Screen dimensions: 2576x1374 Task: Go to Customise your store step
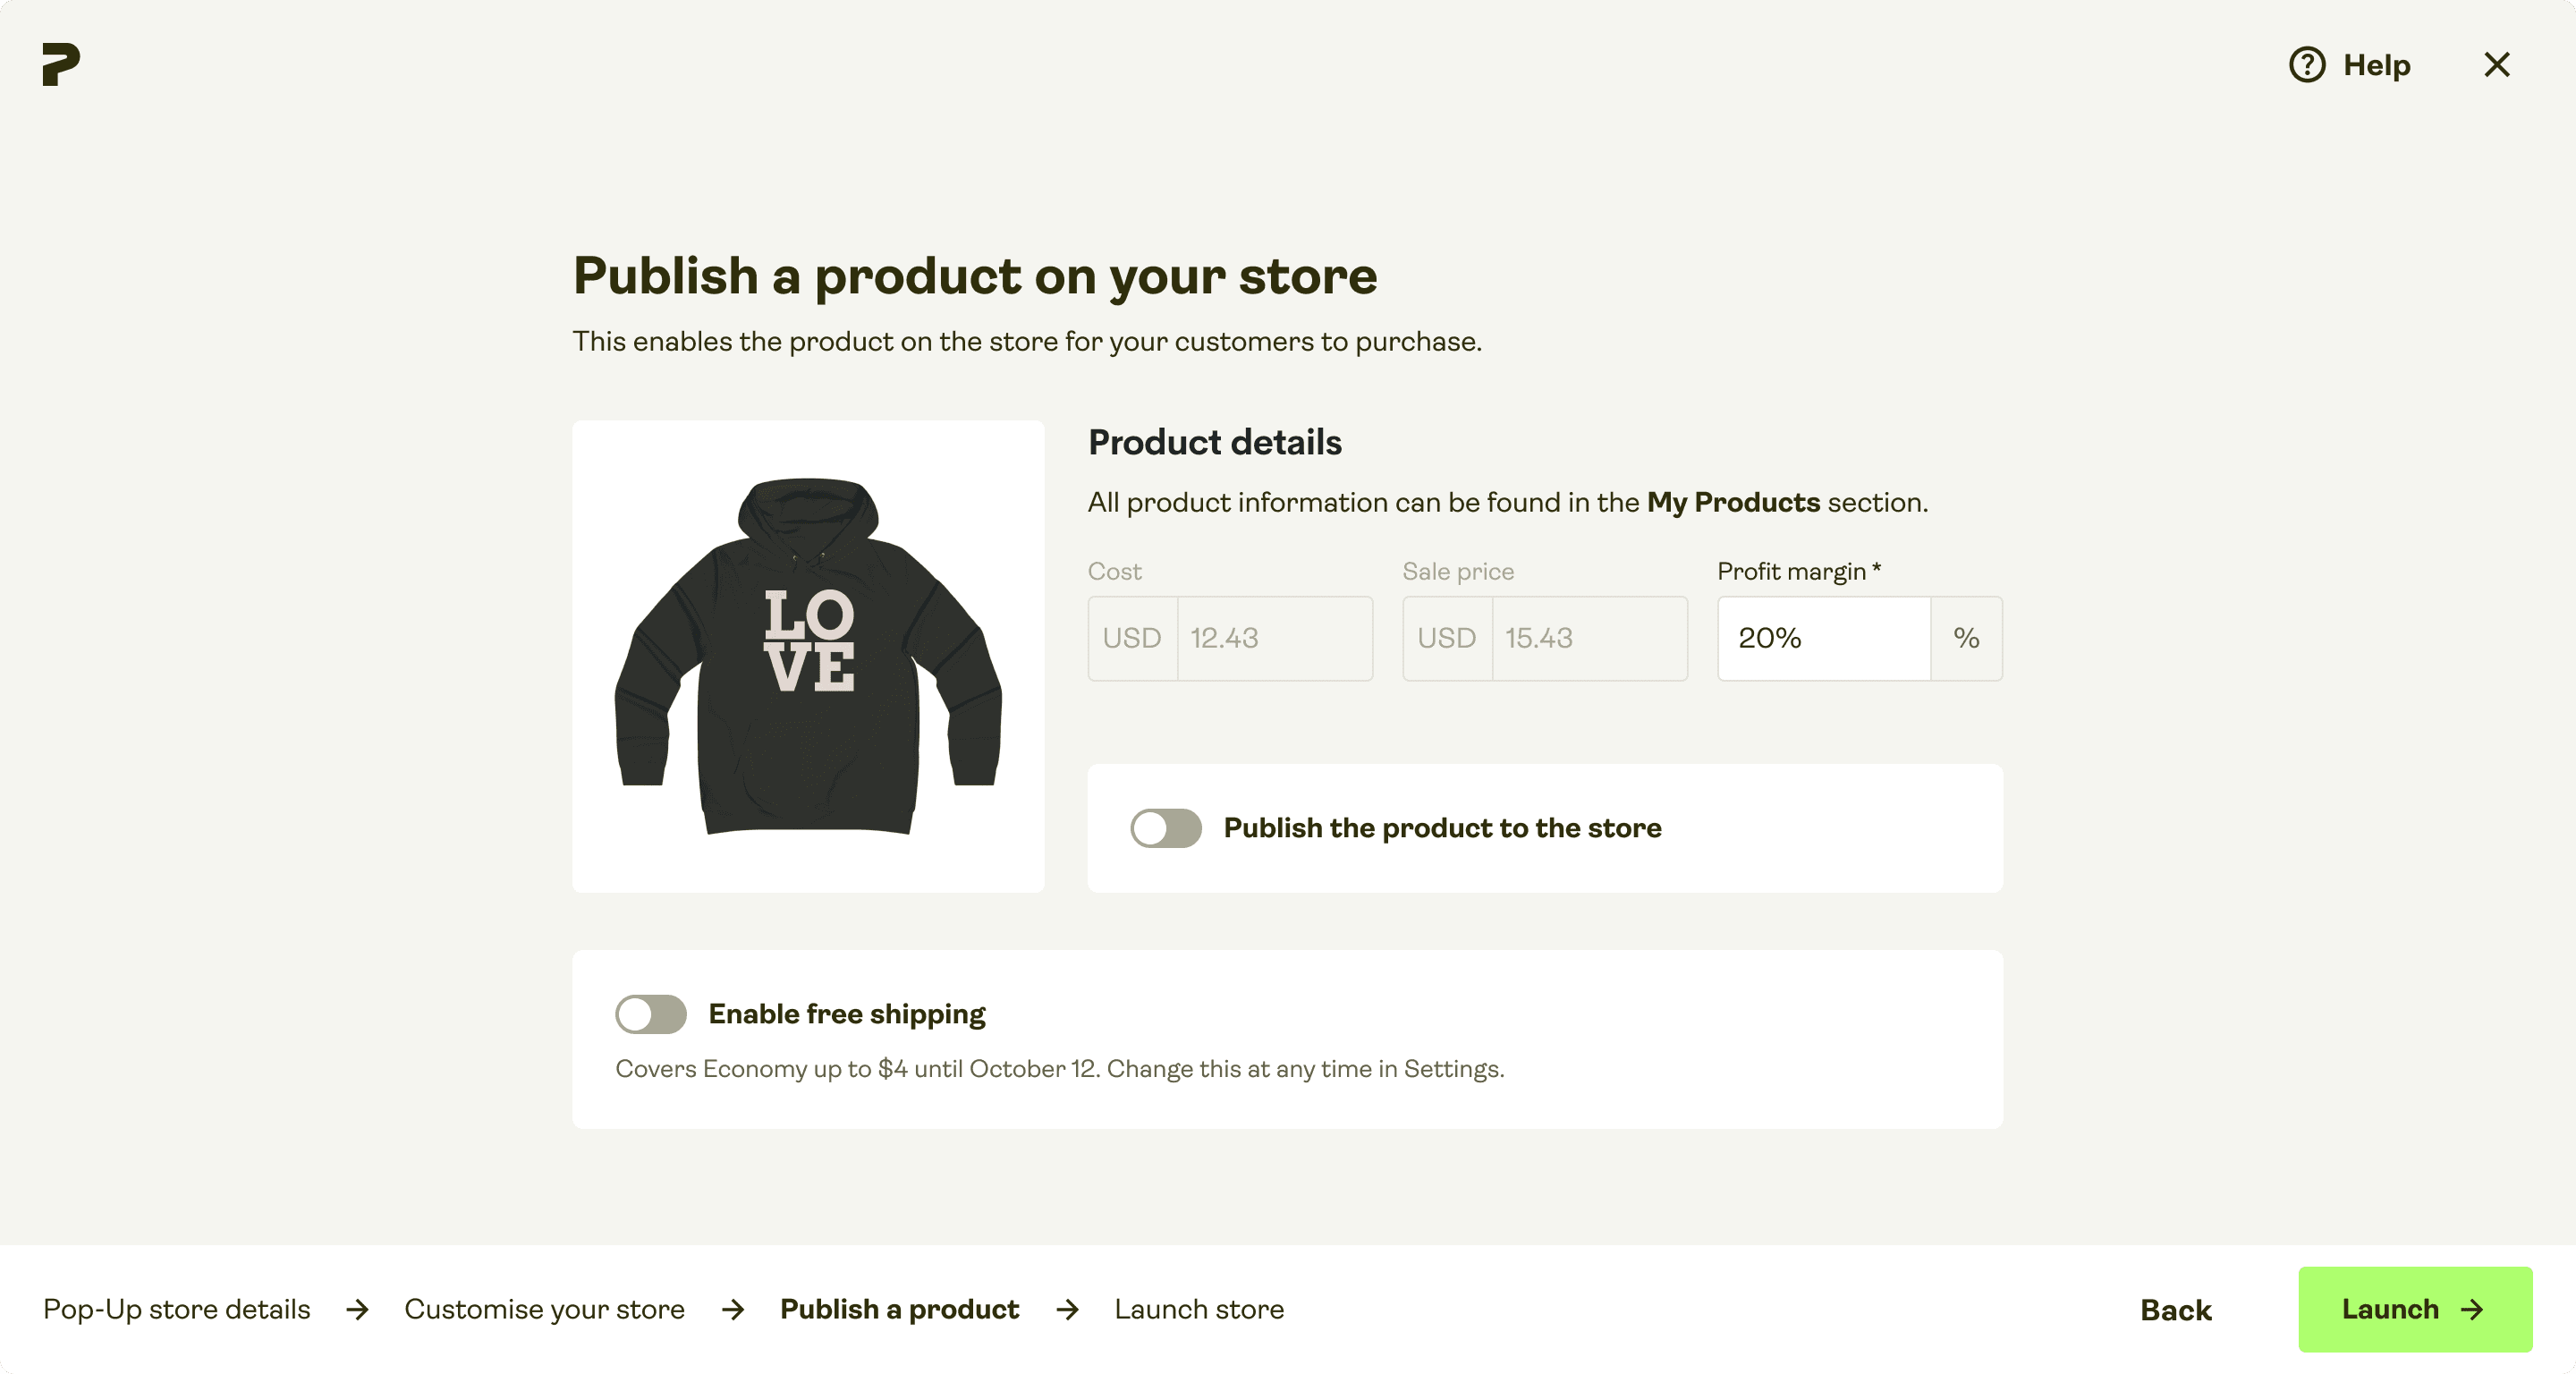545,1309
